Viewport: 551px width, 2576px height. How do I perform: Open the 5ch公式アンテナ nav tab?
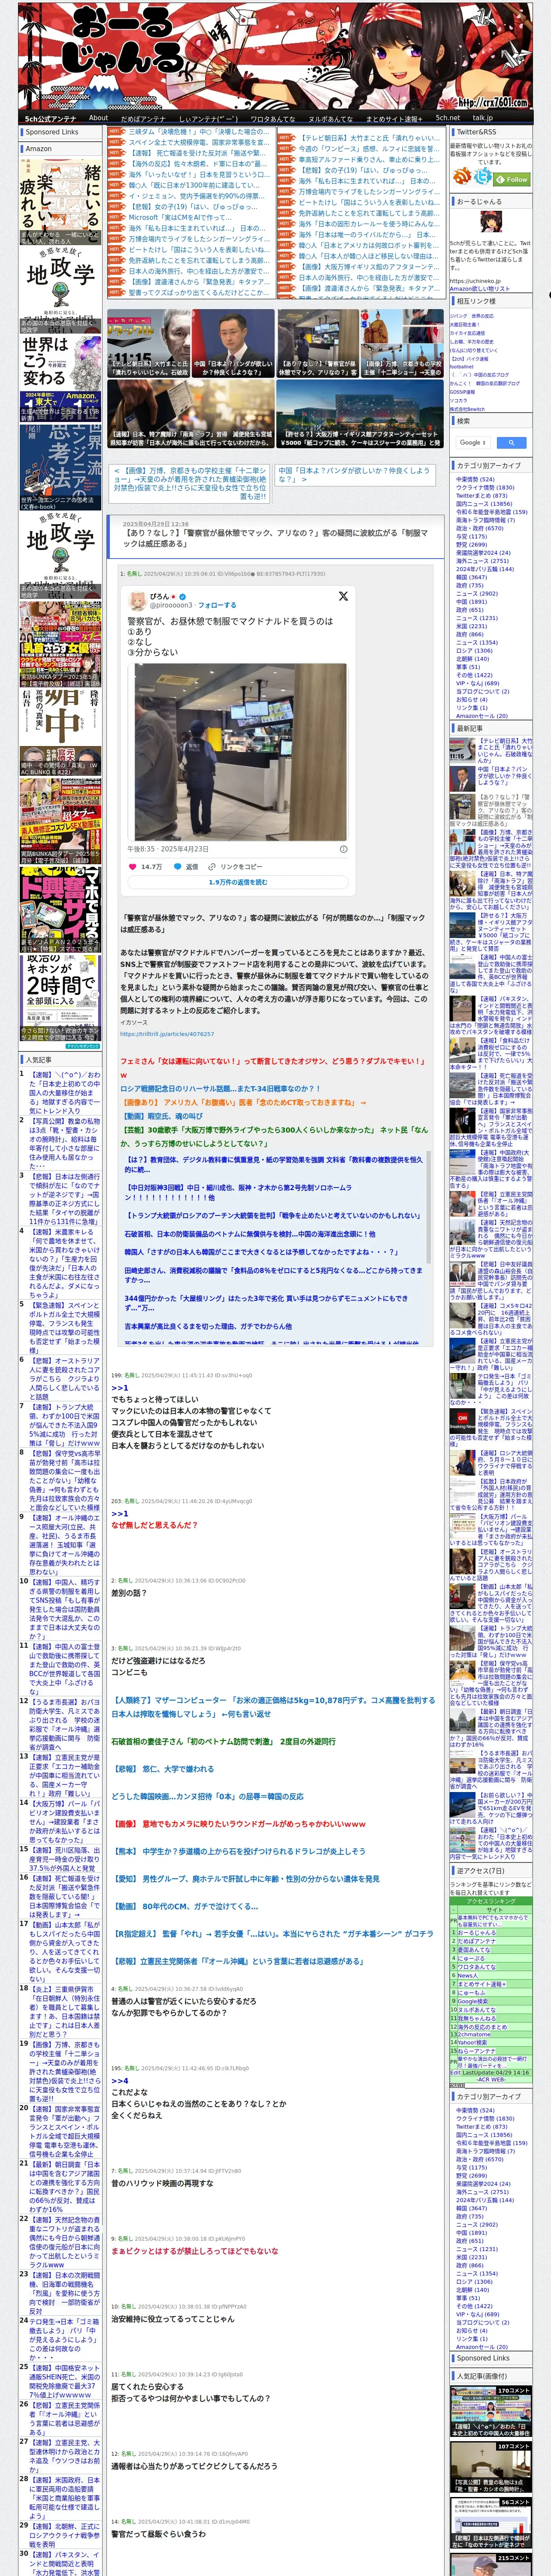coord(50,118)
